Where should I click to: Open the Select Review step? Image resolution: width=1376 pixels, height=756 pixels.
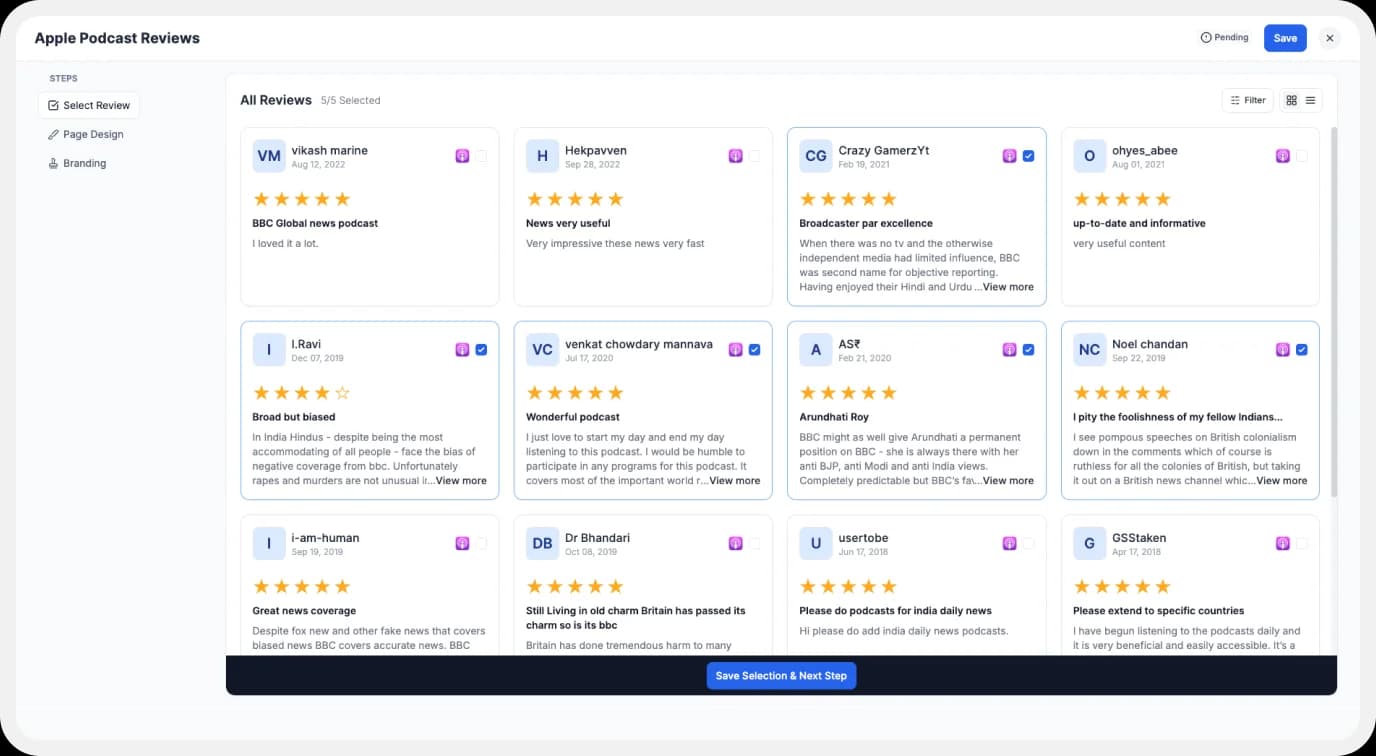88,105
